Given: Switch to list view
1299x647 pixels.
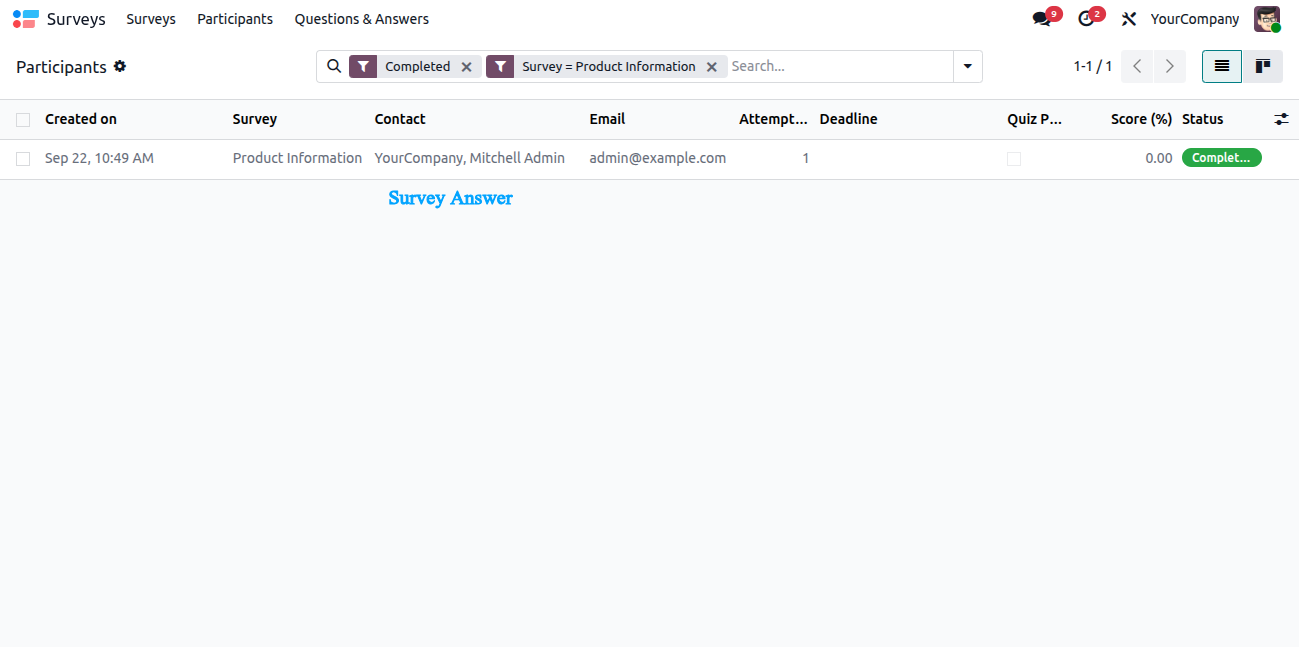Looking at the screenshot, I should click(x=1222, y=66).
